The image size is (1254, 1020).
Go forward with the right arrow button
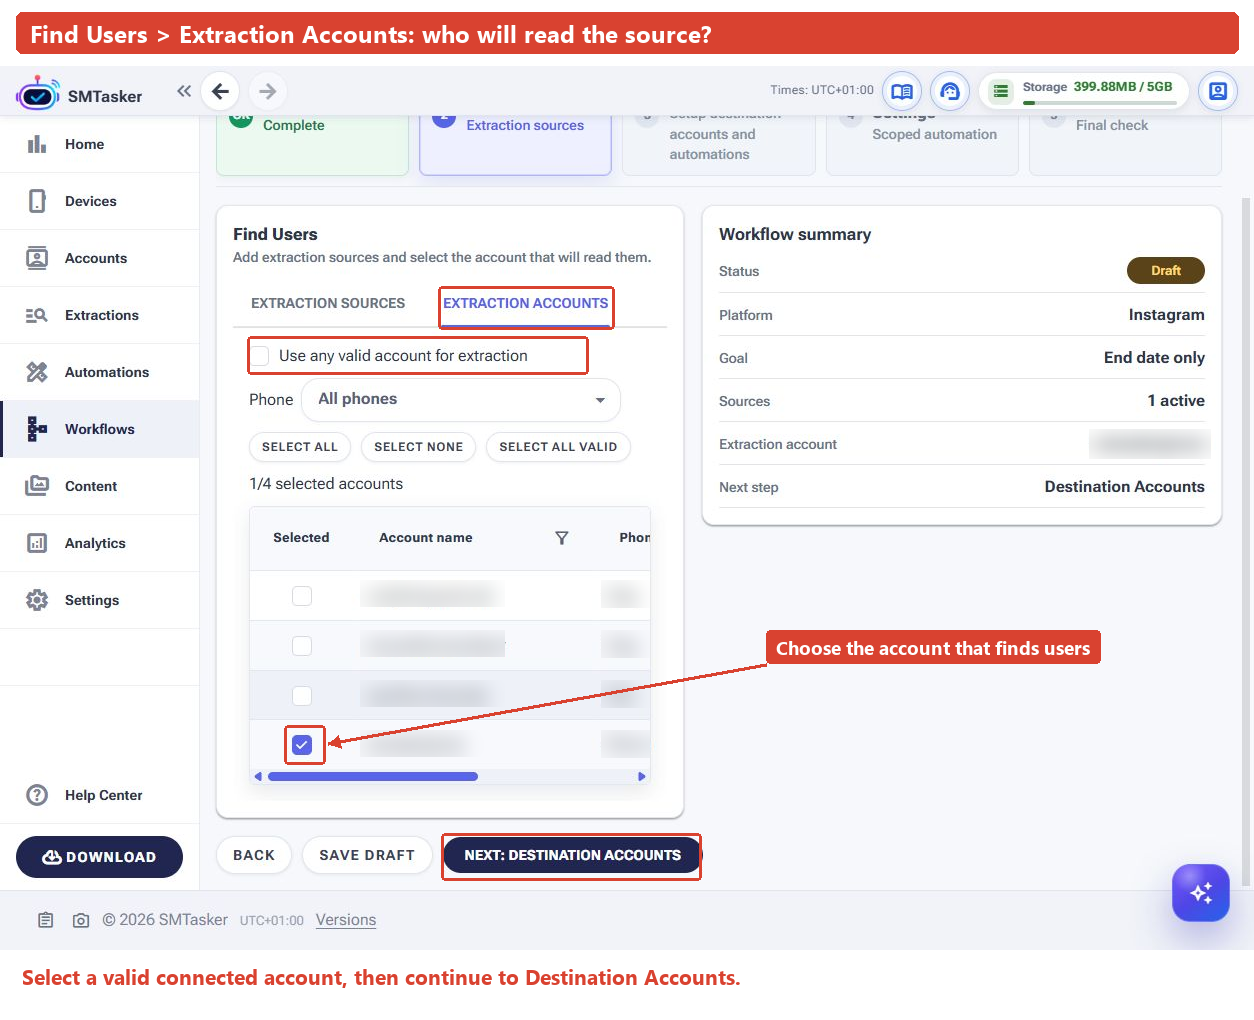click(x=267, y=91)
